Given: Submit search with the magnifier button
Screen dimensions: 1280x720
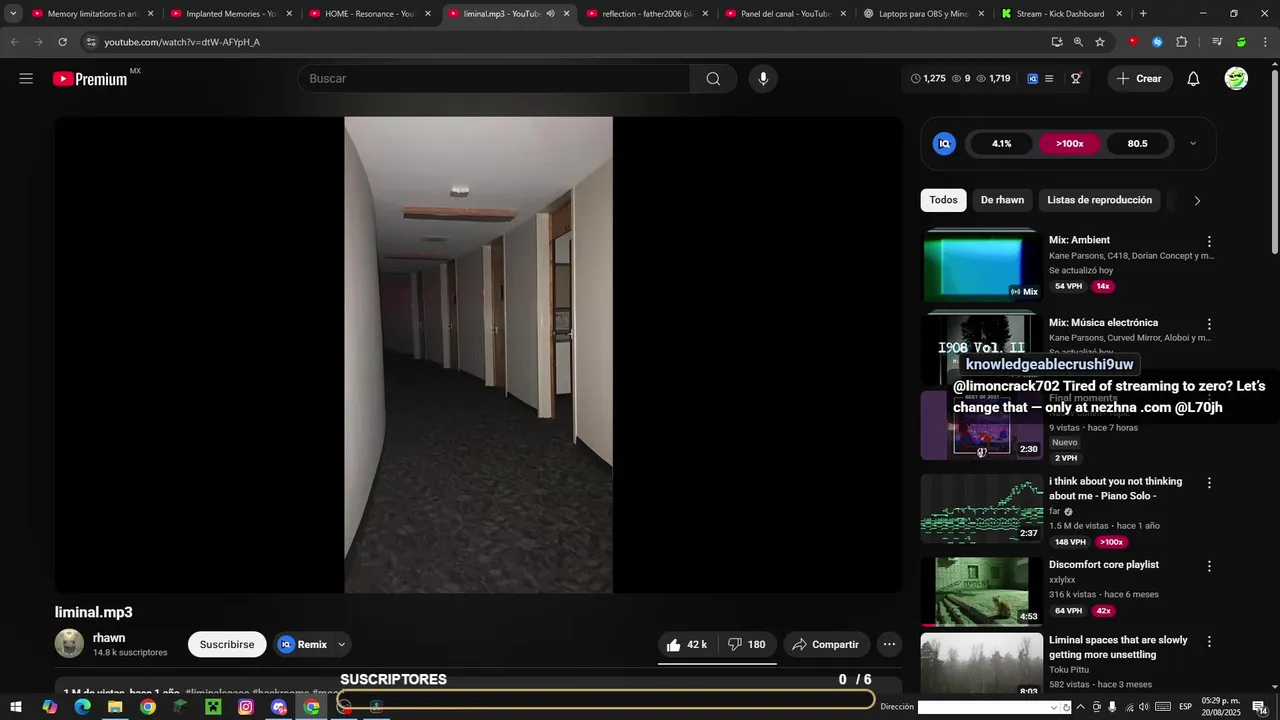Looking at the screenshot, I should tap(713, 79).
